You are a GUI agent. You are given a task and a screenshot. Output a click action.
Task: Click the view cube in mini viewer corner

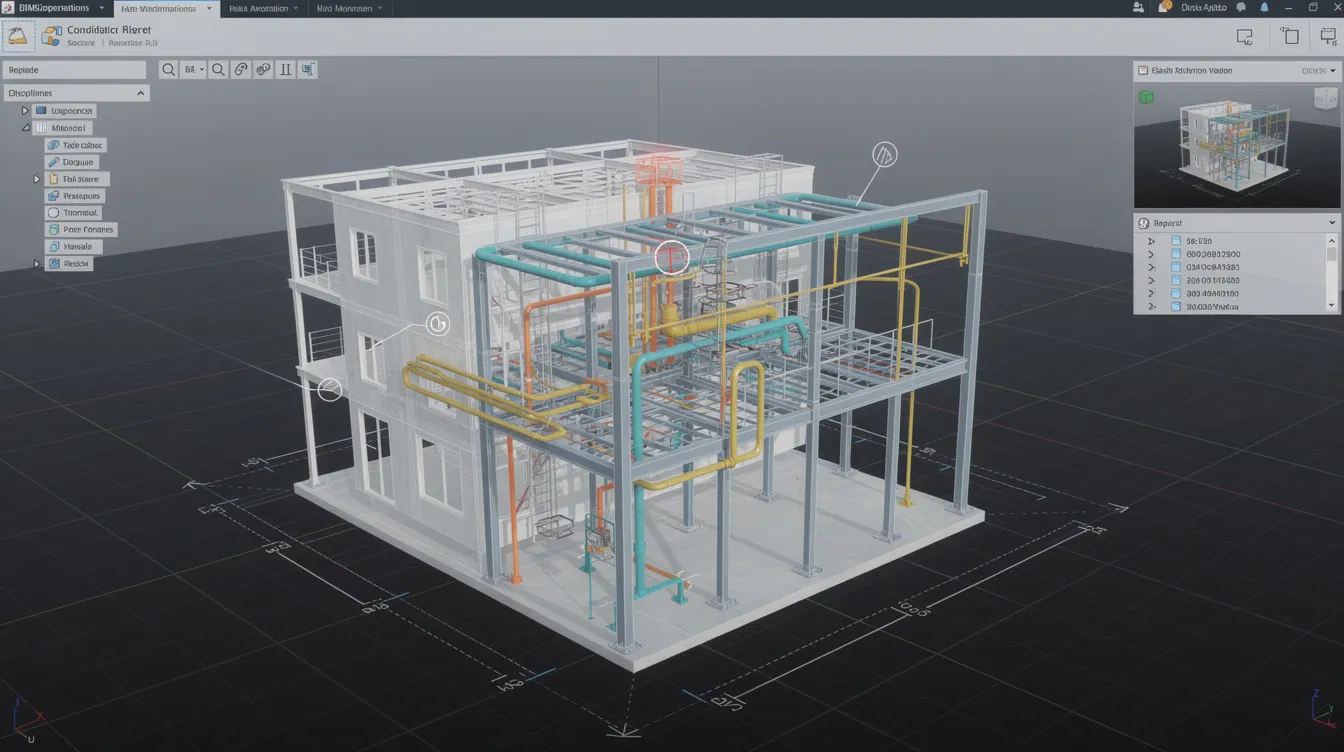click(1325, 98)
